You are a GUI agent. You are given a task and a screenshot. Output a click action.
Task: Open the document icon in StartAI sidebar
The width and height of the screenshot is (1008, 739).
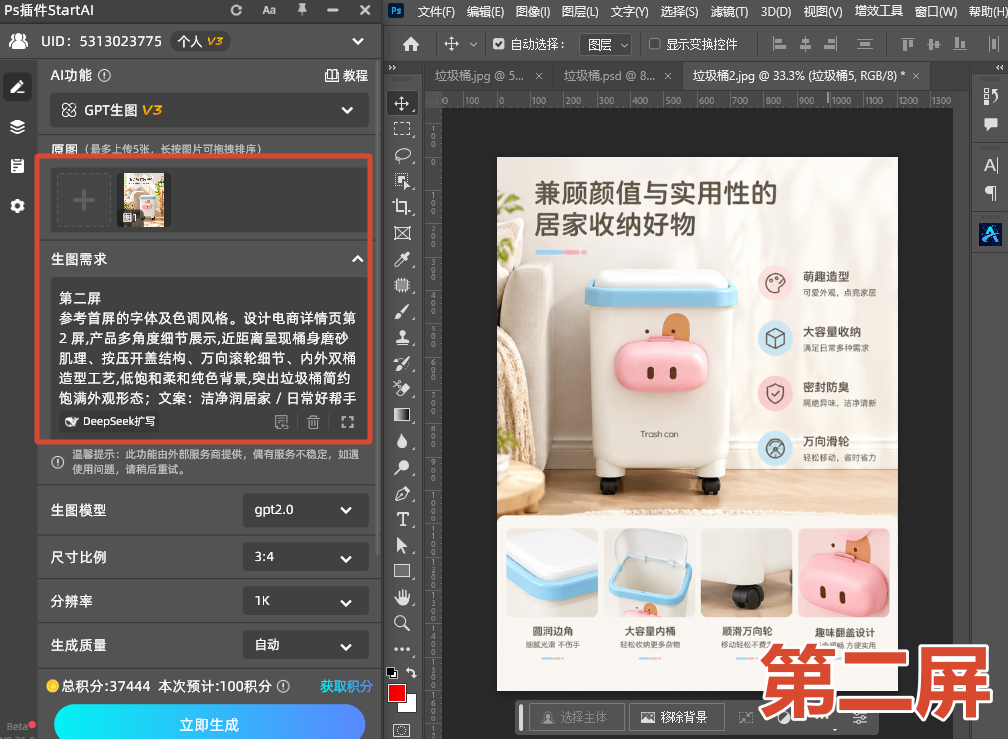pos(17,166)
